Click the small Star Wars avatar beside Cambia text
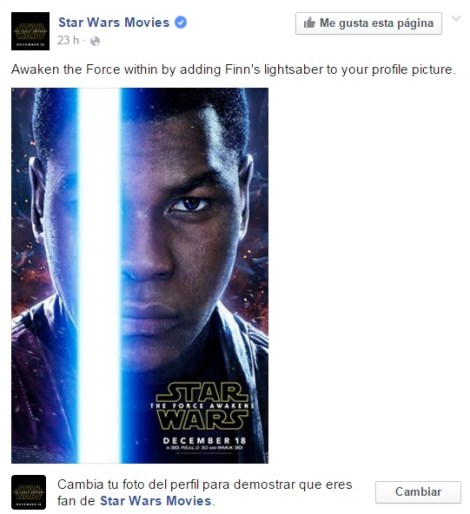Image resolution: width=470 pixels, height=514 pixels. (x=29, y=492)
